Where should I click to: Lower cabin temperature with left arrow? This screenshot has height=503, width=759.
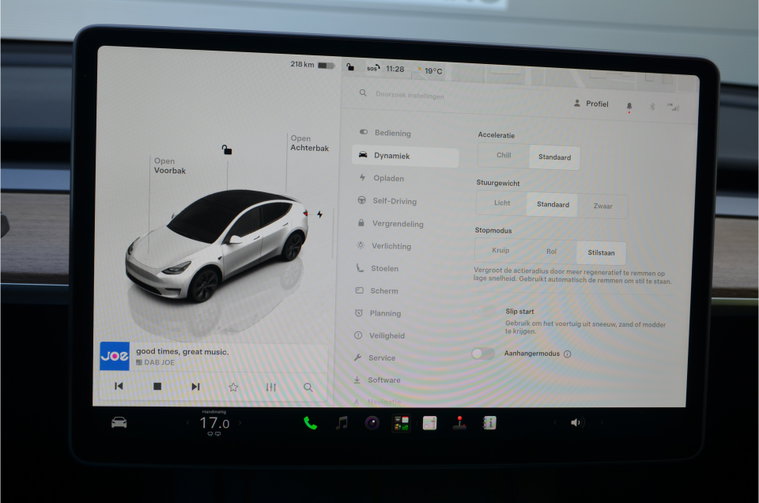(x=187, y=423)
